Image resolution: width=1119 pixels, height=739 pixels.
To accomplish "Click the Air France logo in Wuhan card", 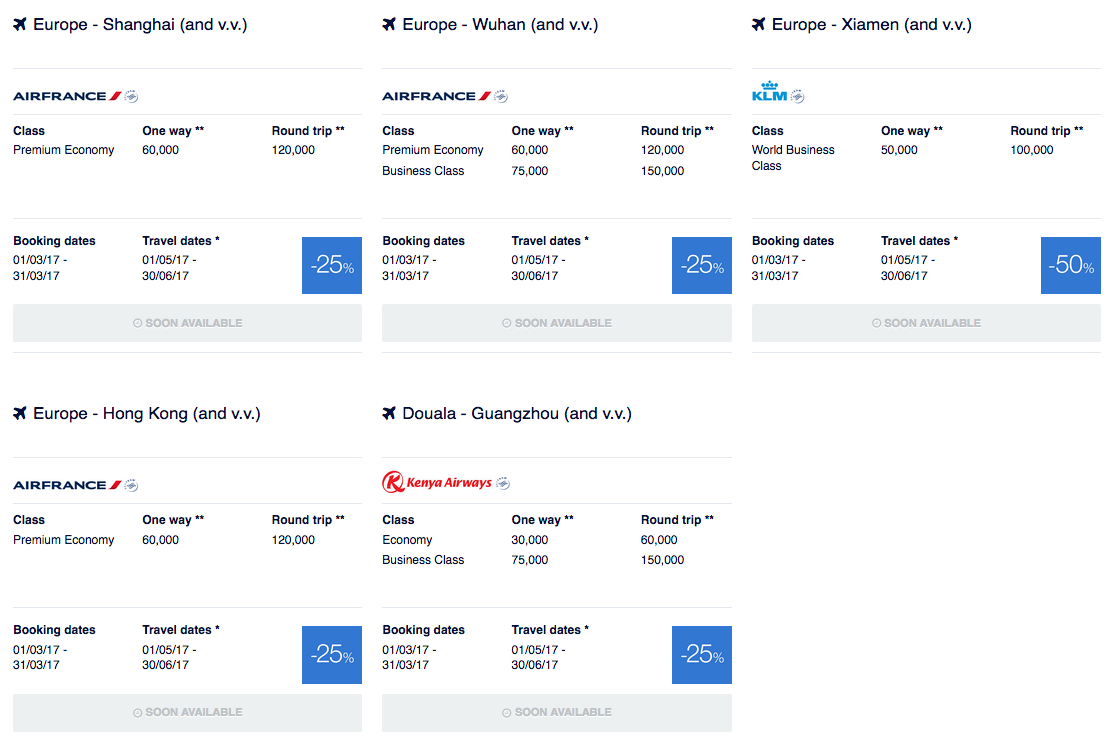I will pyautogui.click(x=444, y=96).
